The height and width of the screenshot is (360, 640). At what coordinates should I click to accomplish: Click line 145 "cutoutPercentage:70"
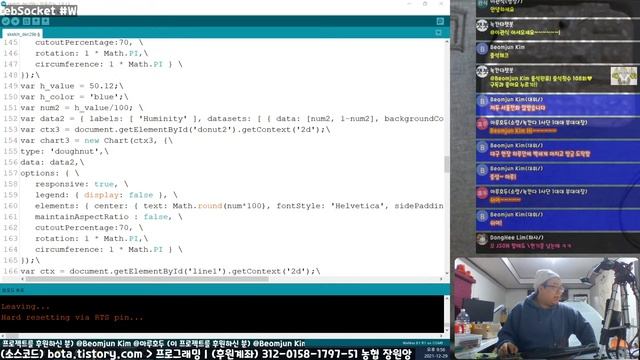(x=89, y=42)
